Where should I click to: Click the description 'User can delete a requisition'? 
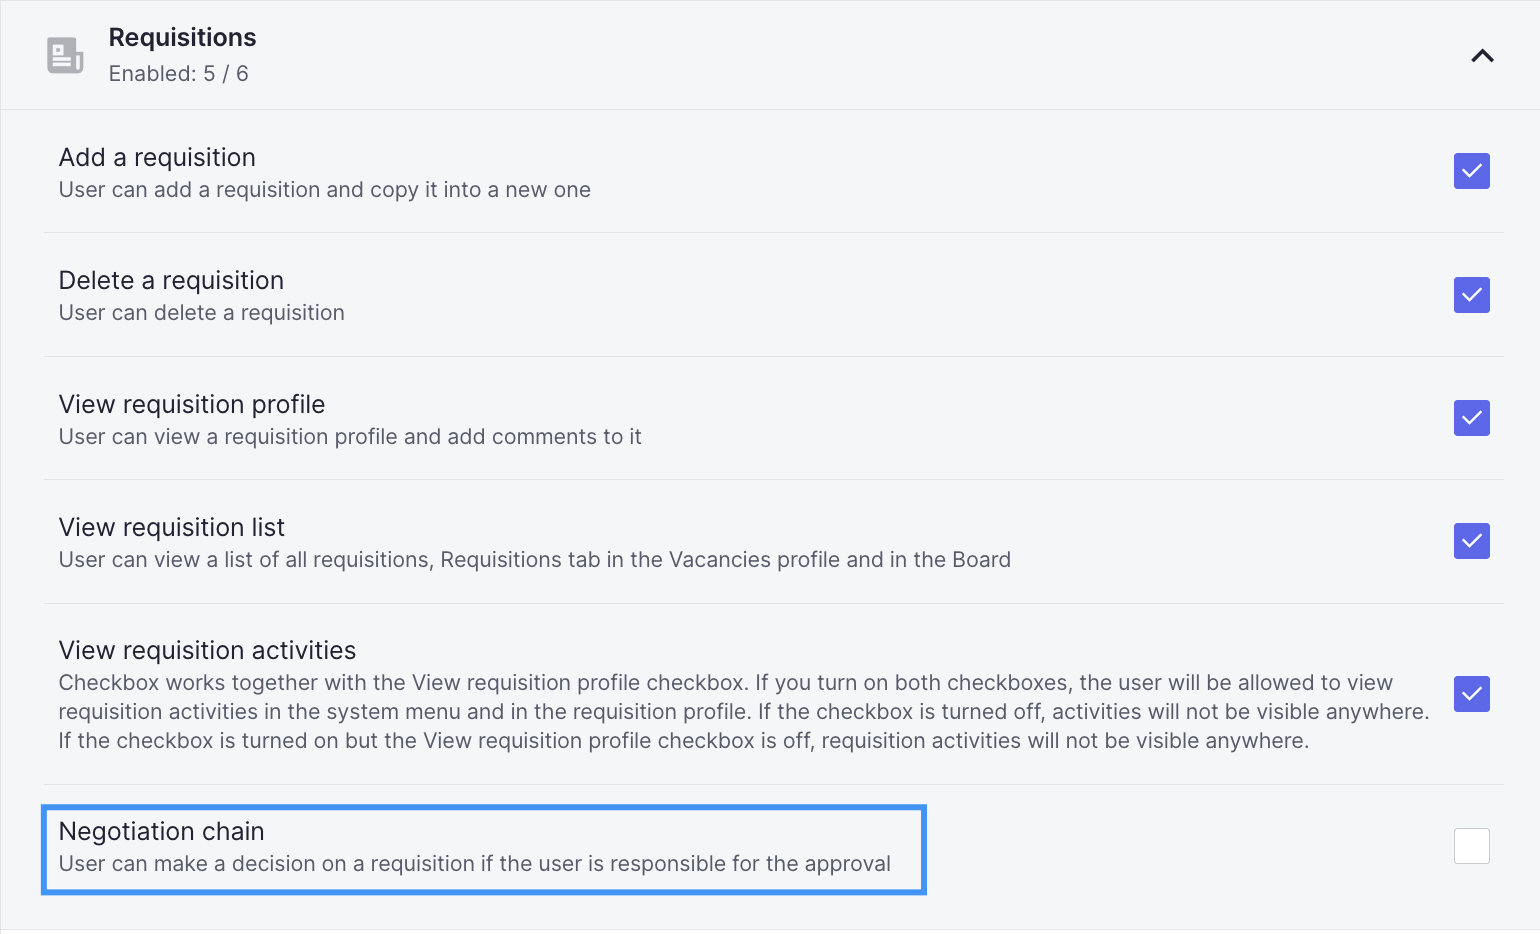201,313
